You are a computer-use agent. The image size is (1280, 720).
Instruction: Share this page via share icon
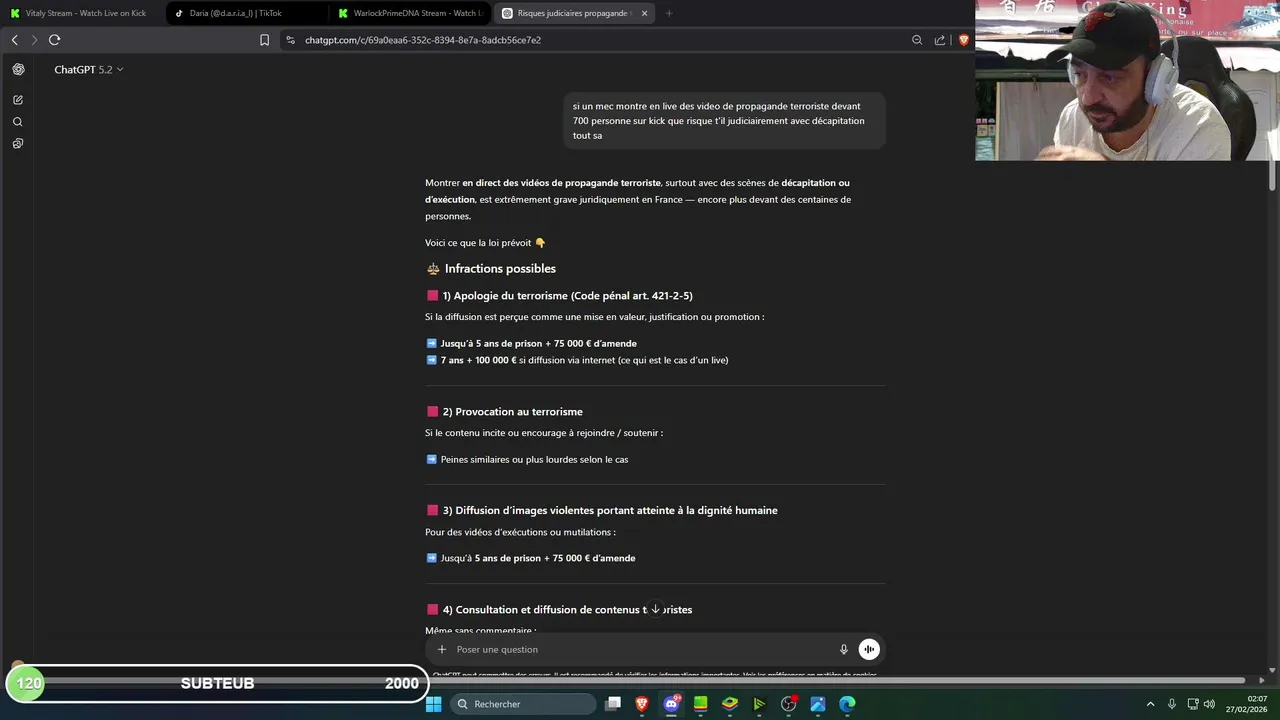pos(940,40)
